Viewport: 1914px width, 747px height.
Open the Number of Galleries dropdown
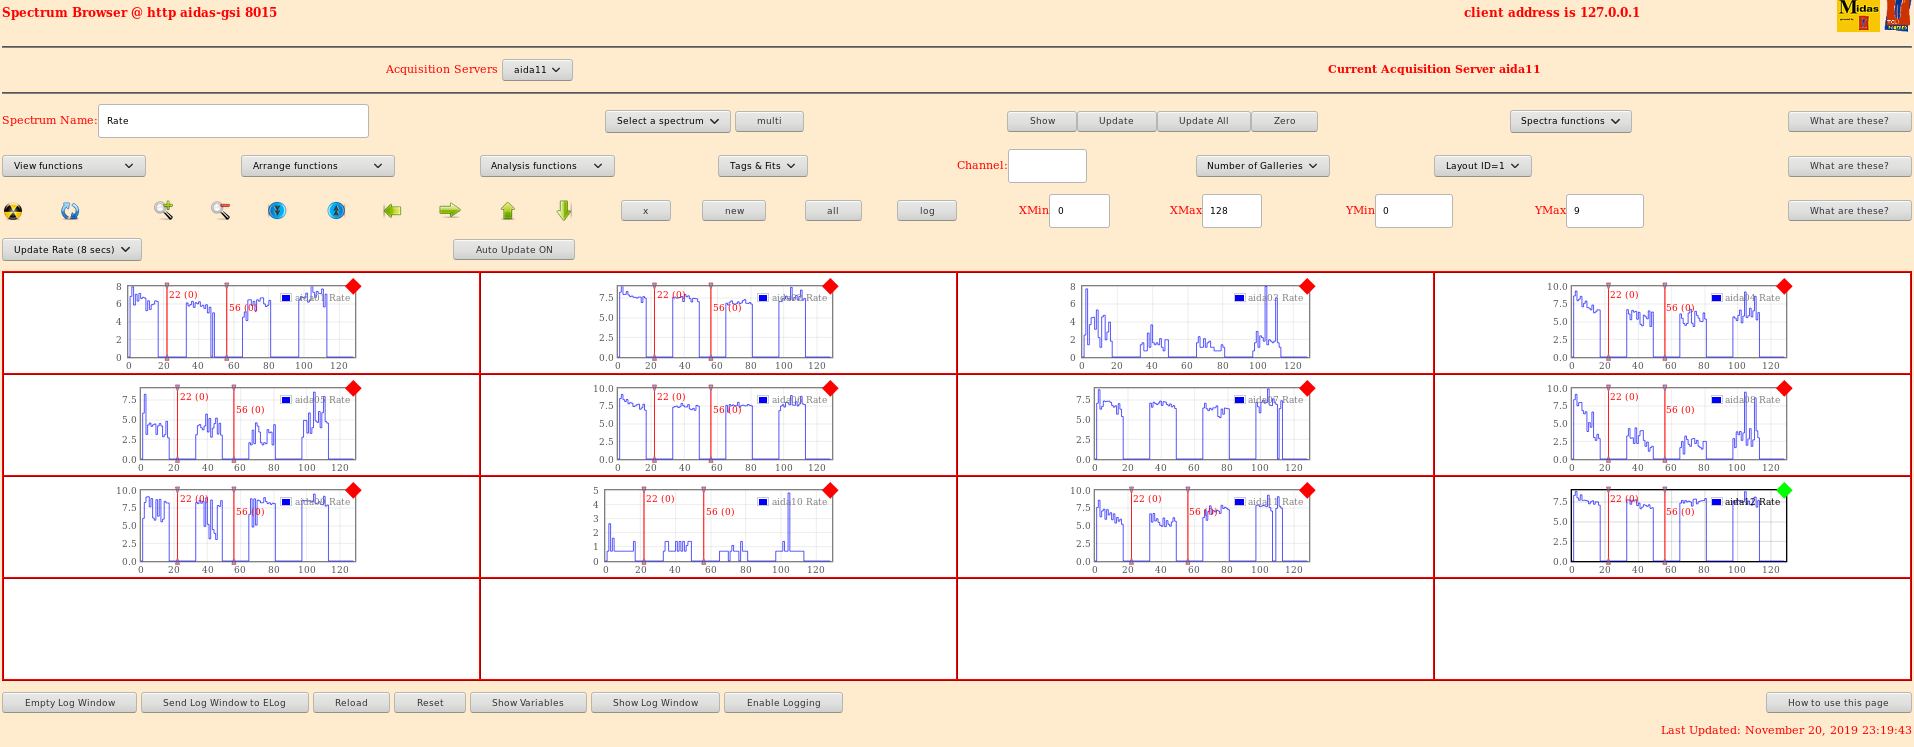point(1262,166)
